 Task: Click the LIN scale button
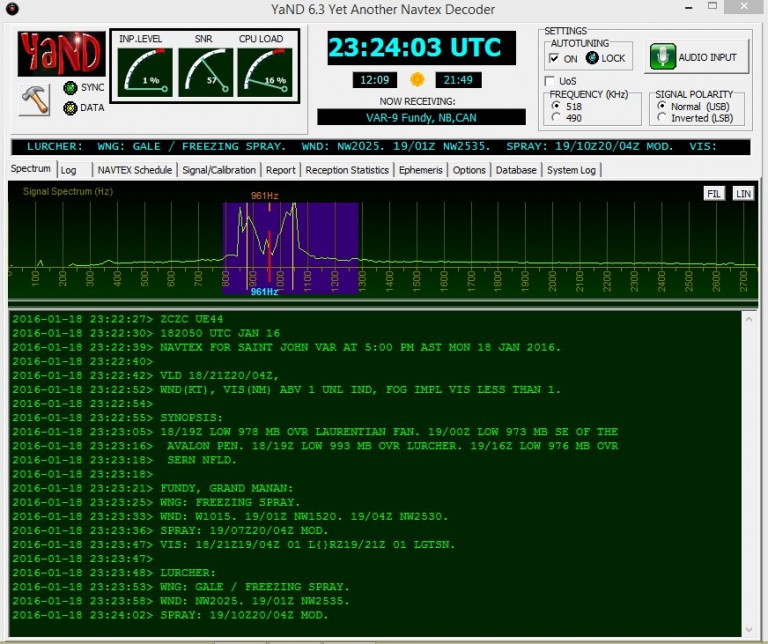point(742,193)
